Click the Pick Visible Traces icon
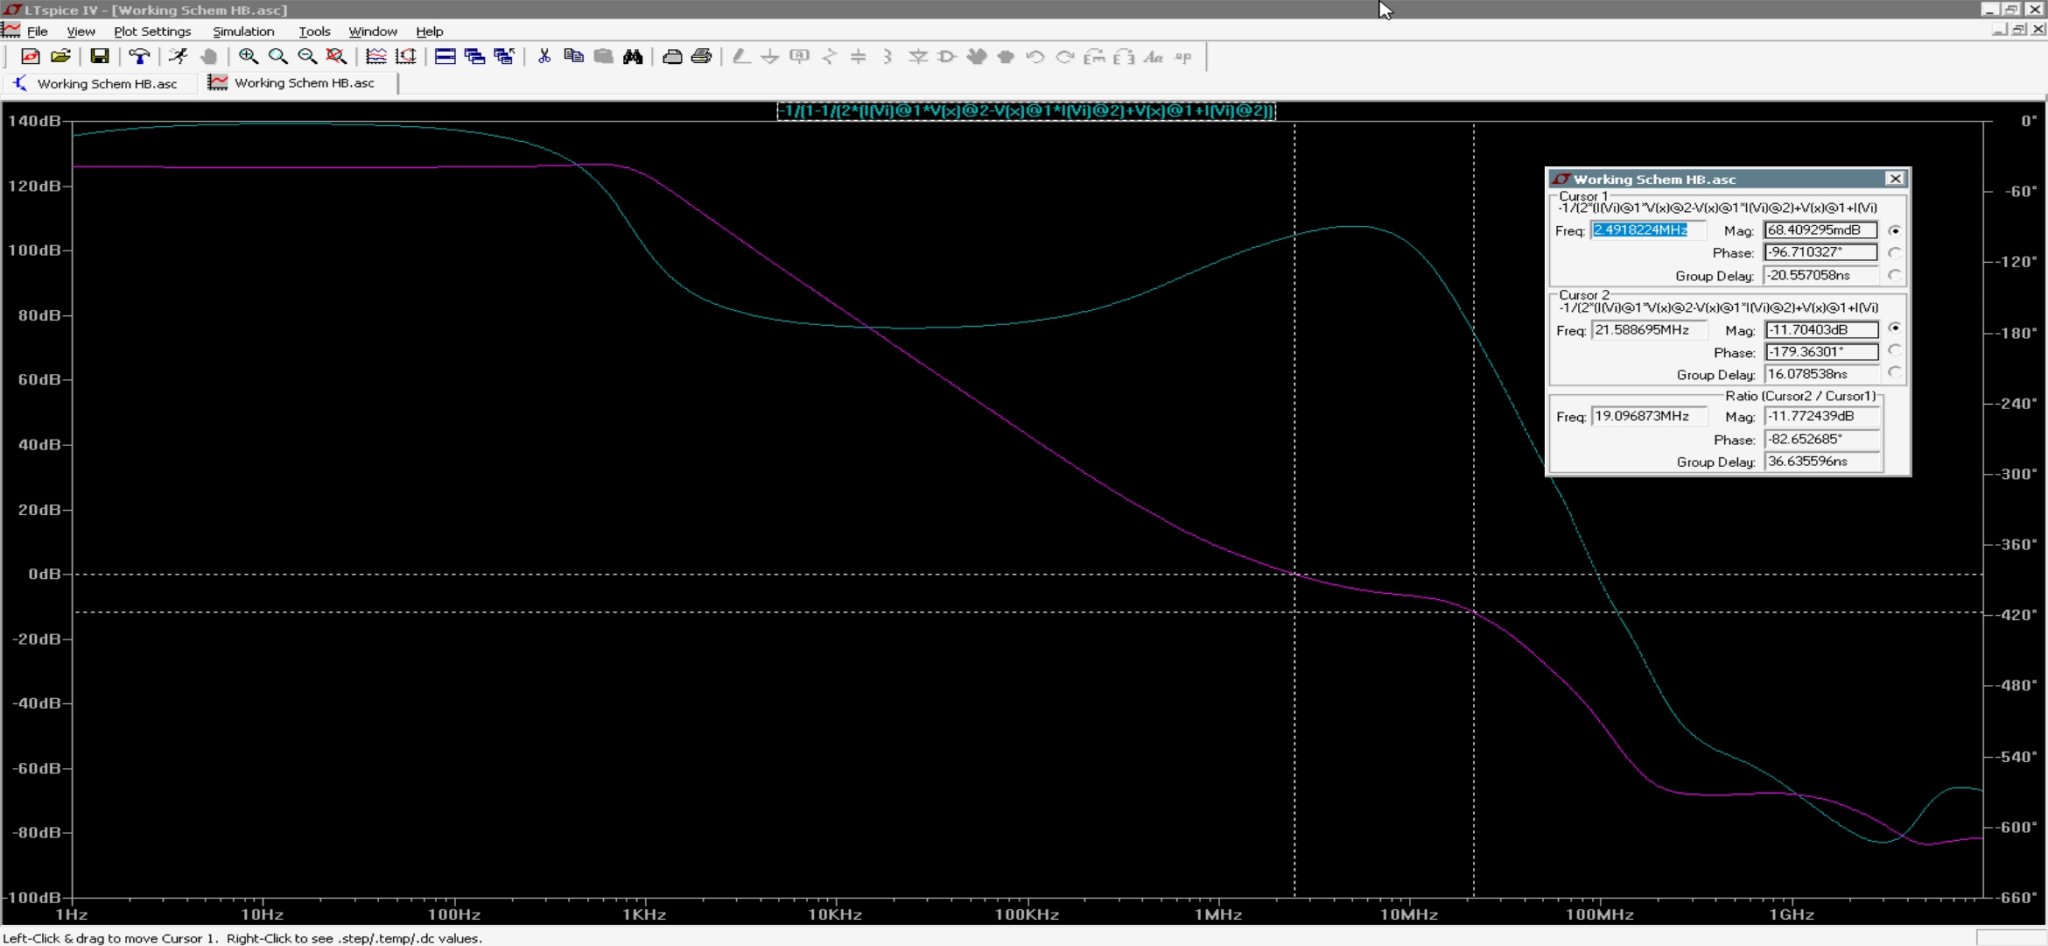The height and width of the screenshot is (946, 2048). tap(376, 57)
